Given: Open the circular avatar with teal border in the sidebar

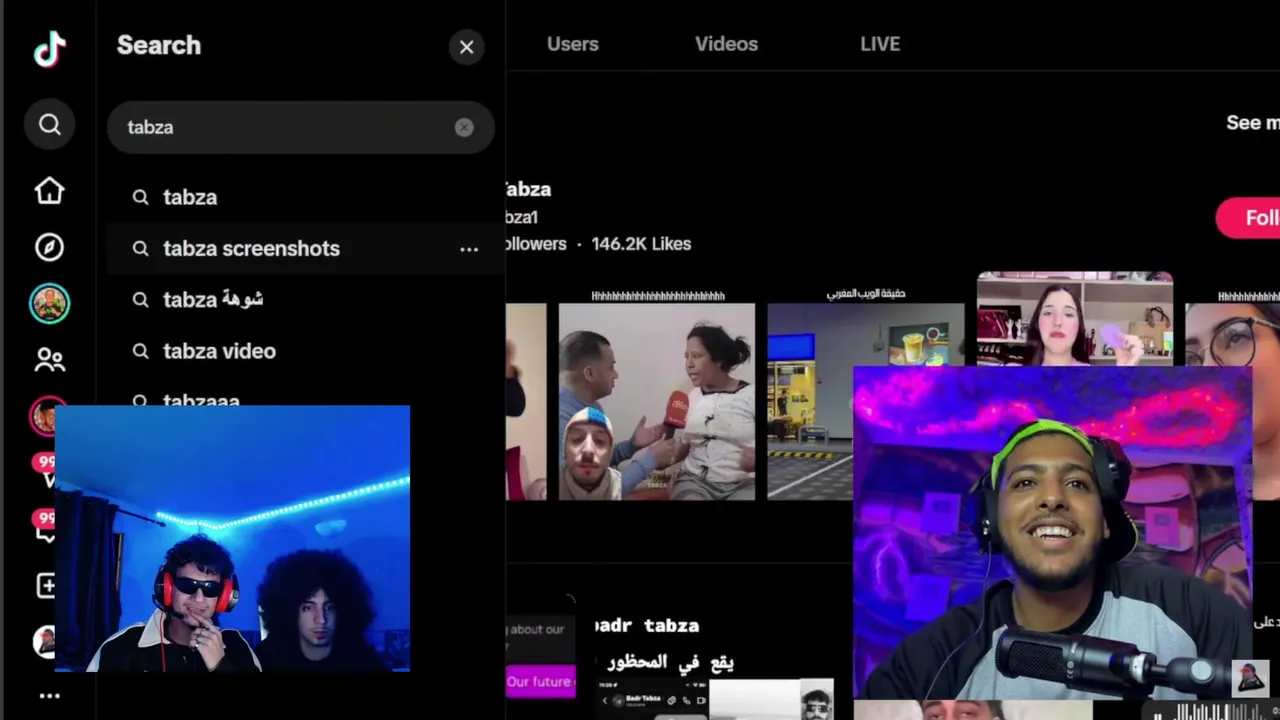Looking at the screenshot, I should (x=49, y=304).
